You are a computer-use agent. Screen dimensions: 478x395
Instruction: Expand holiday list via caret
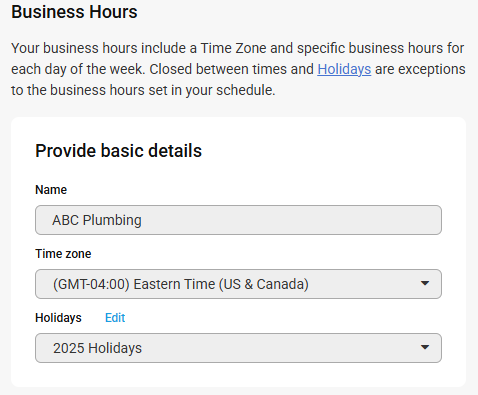click(425, 347)
